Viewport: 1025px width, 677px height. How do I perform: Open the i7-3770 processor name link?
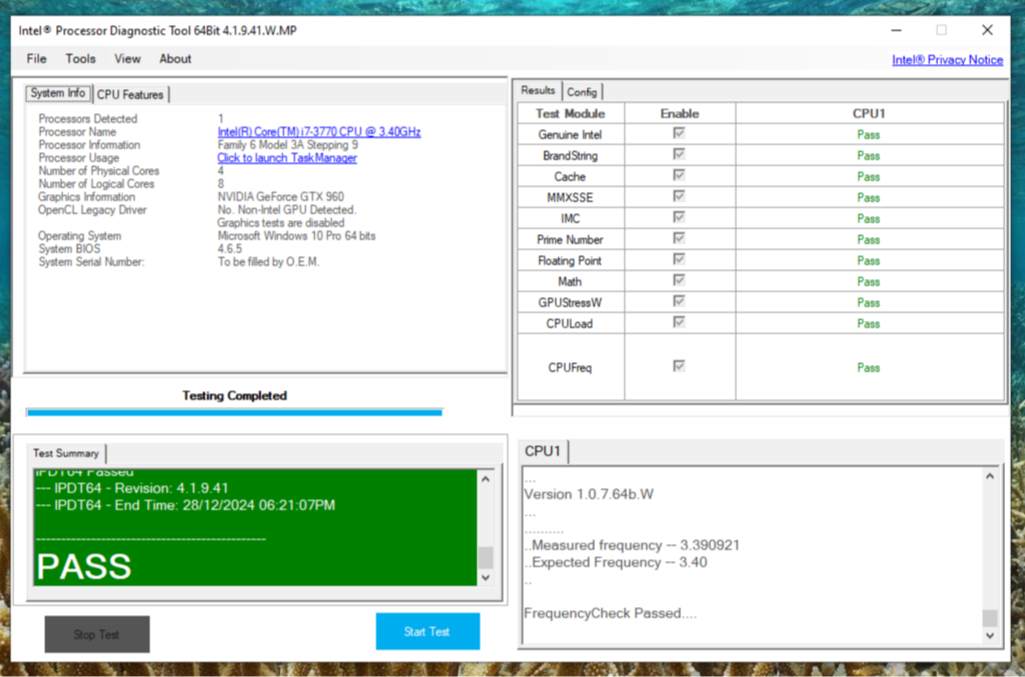pyautogui.click(x=319, y=132)
